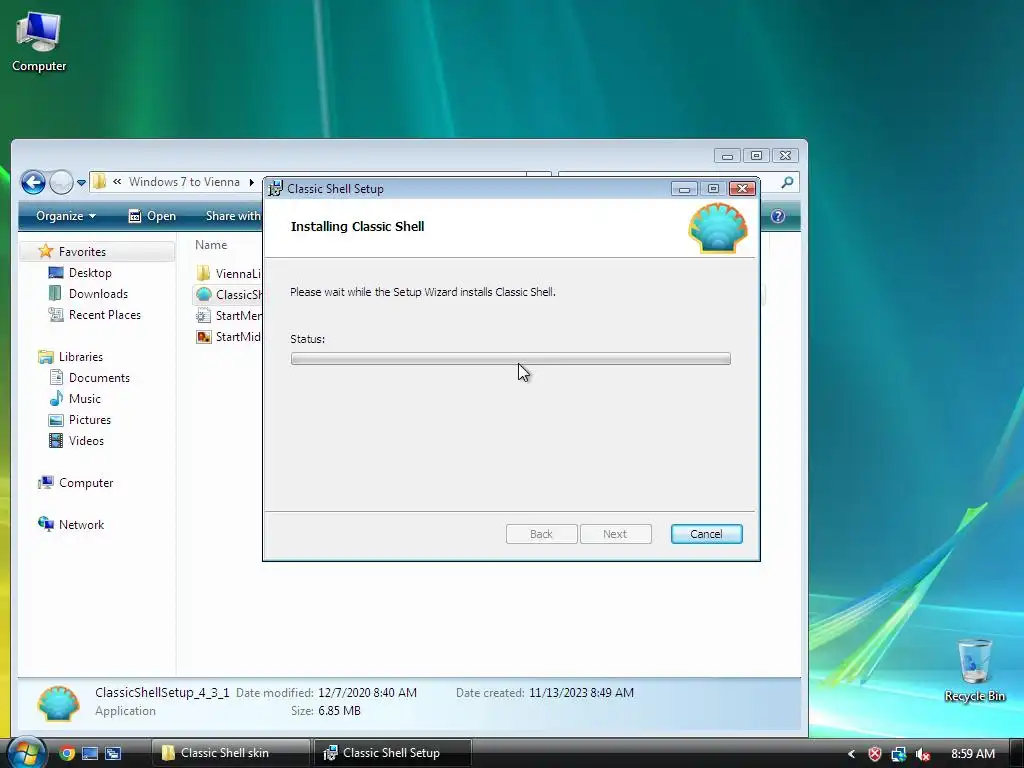
Task: Select the ViennaLi folder in file list
Action: [228, 273]
